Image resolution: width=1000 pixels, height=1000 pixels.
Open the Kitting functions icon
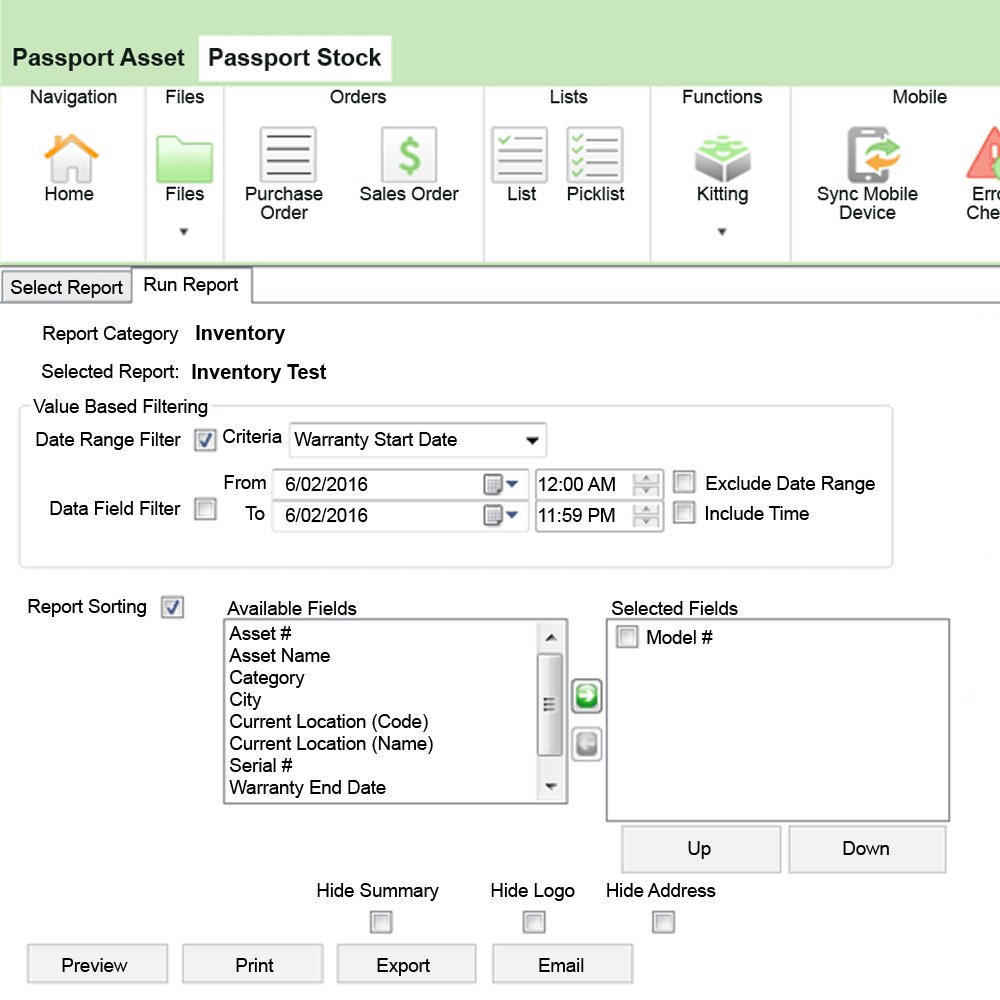click(722, 158)
